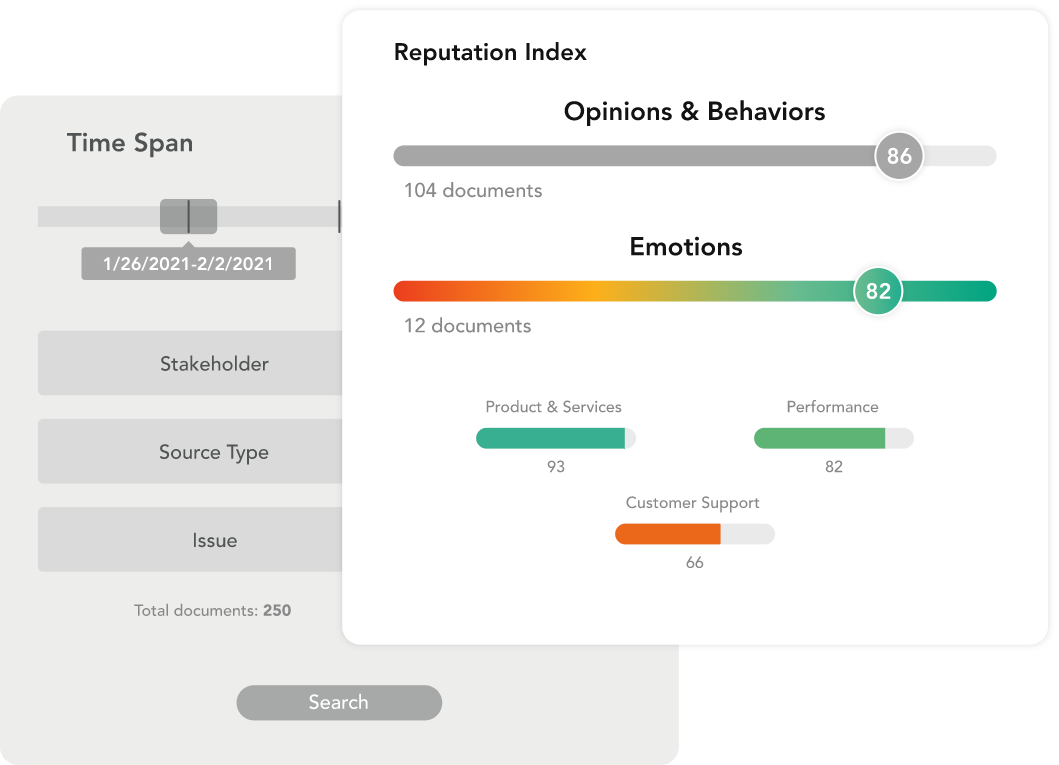This screenshot has height=765, width=1059.
Task: Select the 1/26/2021-2/2/2021 date range label
Action: tap(188, 263)
